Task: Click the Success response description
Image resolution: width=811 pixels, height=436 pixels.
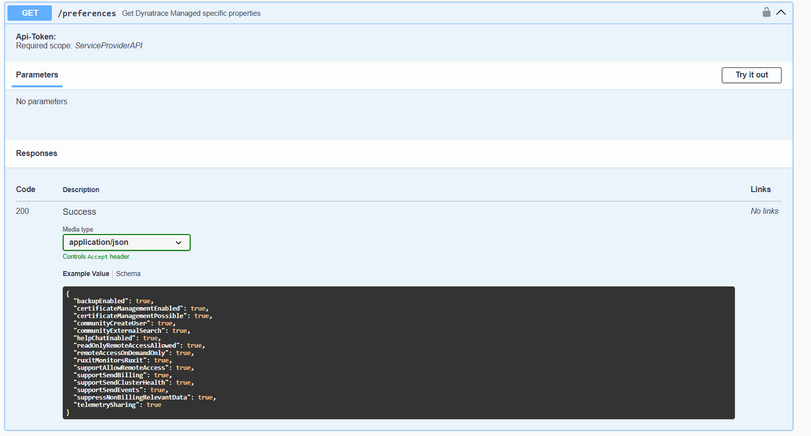Action: [x=79, y=212]
